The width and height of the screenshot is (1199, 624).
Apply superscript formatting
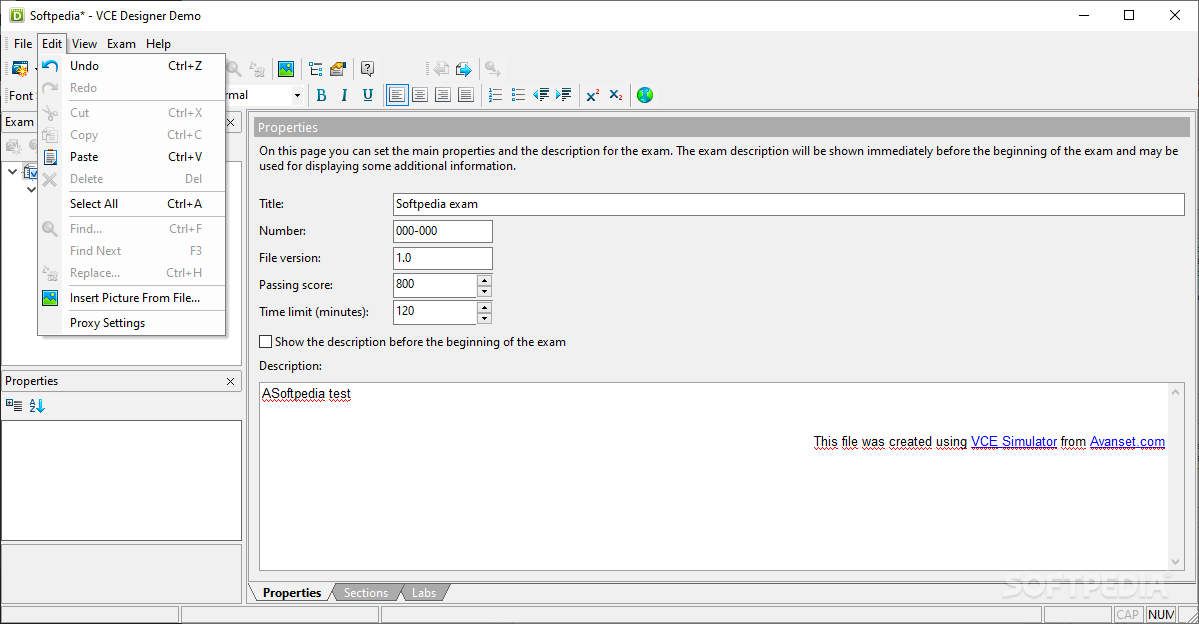point(593,95)
